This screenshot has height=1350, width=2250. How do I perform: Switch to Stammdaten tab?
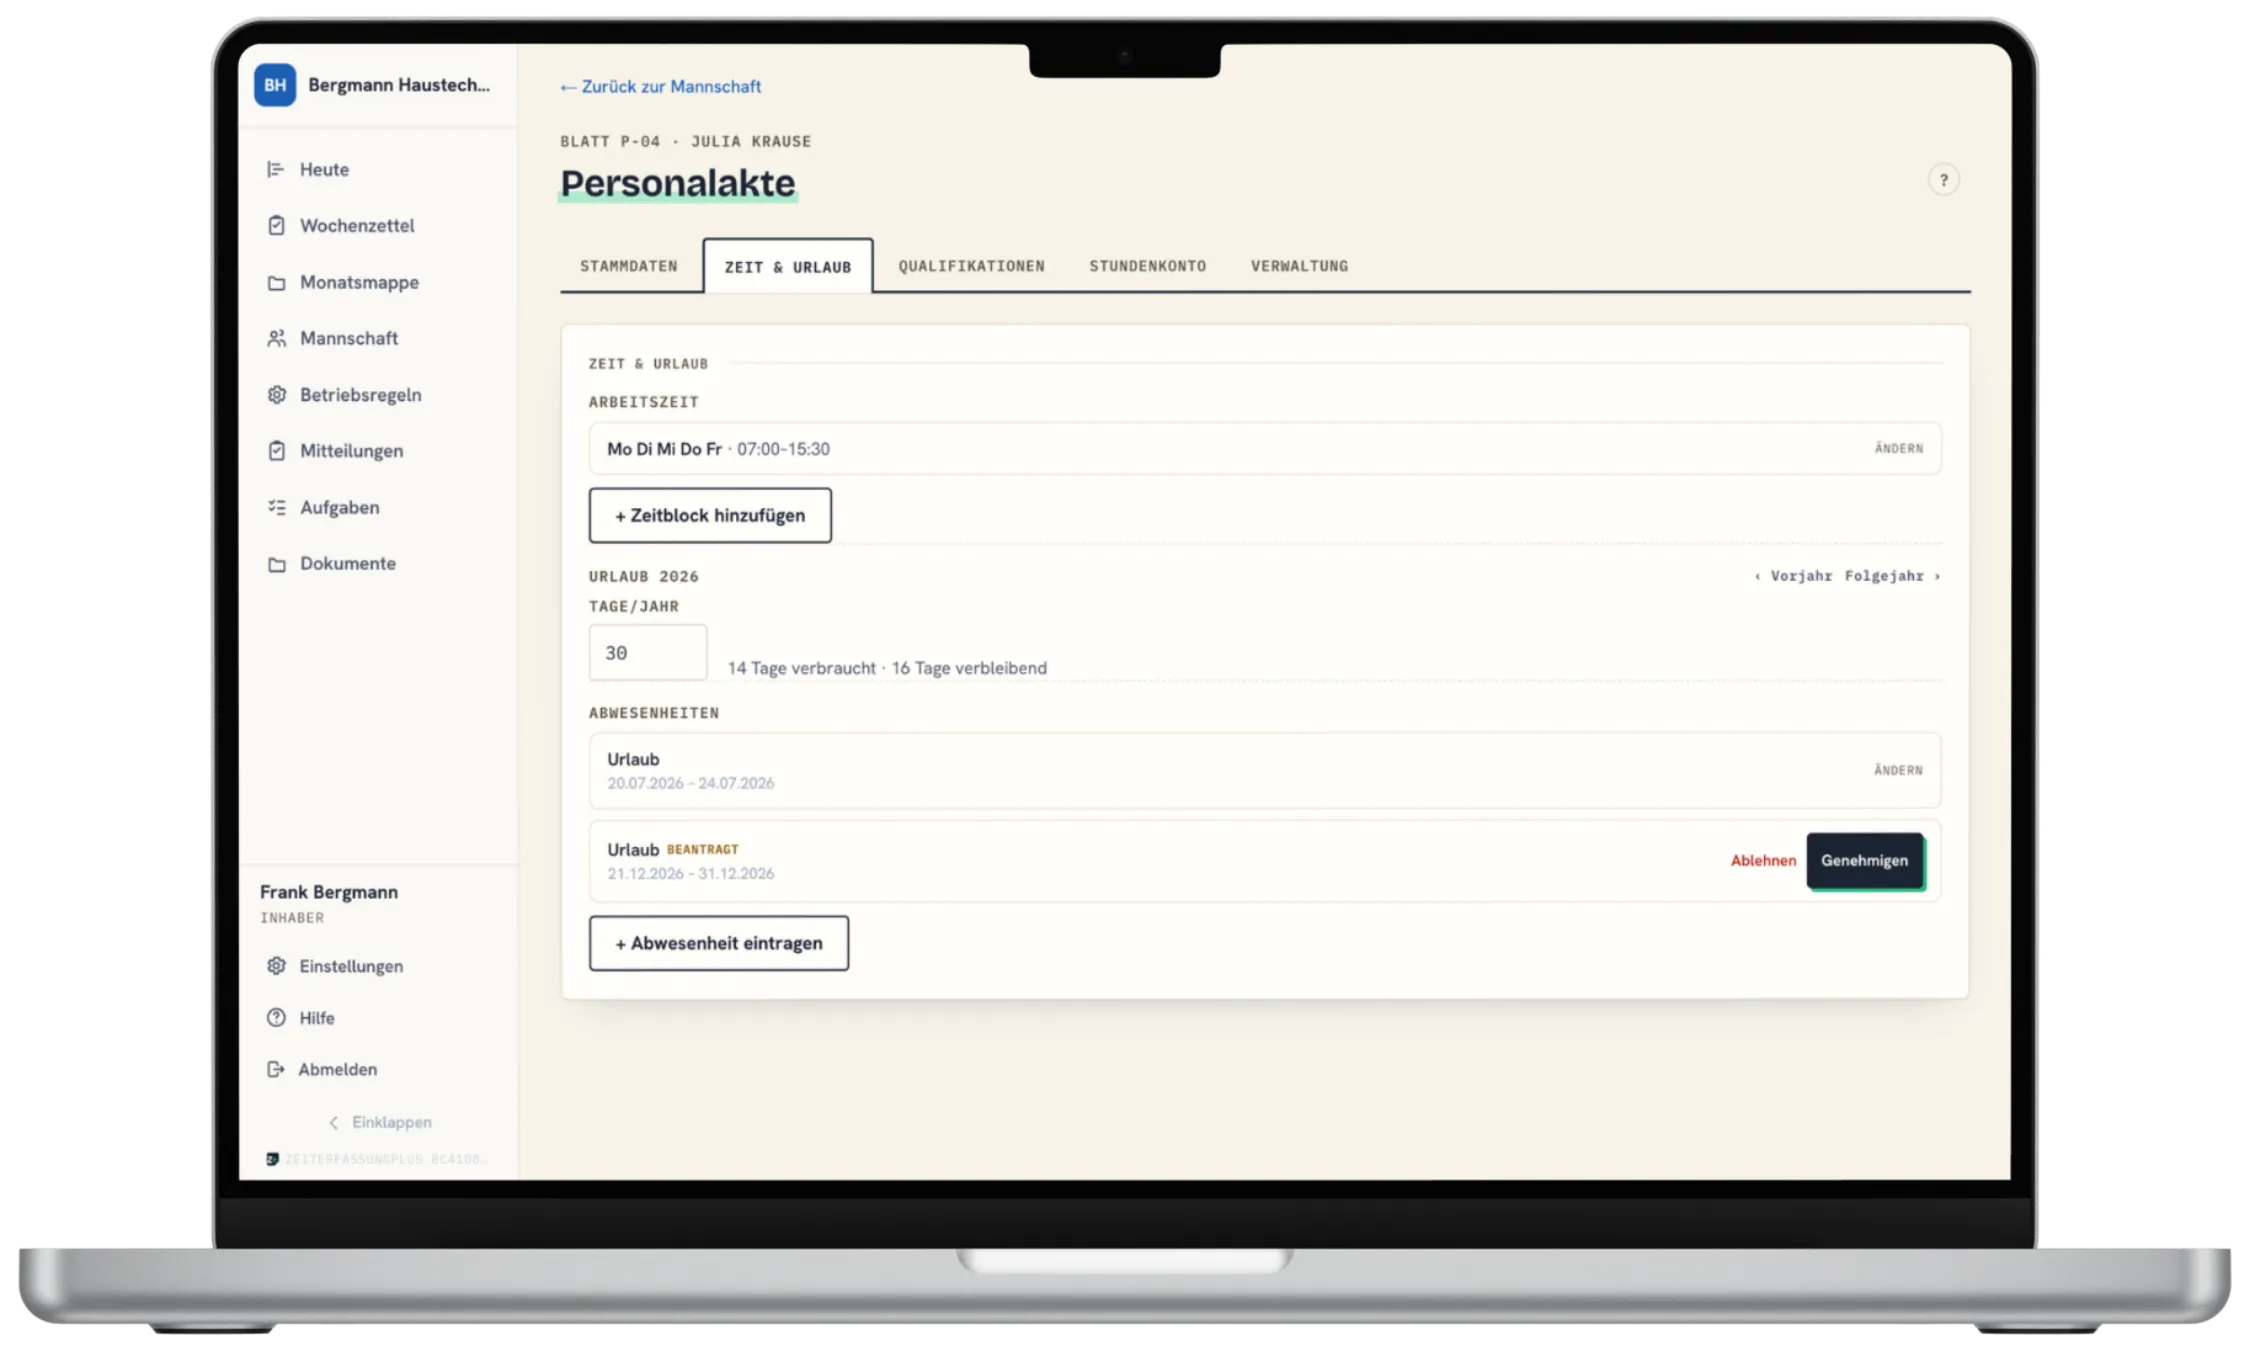click(629, 266)
